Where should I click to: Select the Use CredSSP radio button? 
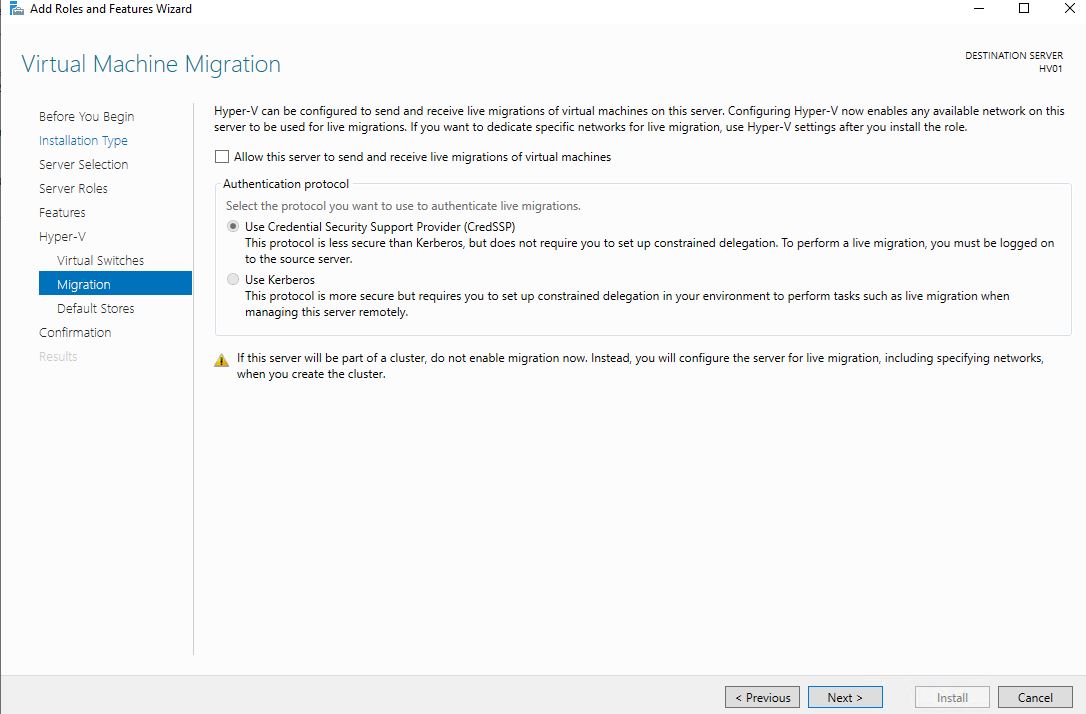(233, 227)
